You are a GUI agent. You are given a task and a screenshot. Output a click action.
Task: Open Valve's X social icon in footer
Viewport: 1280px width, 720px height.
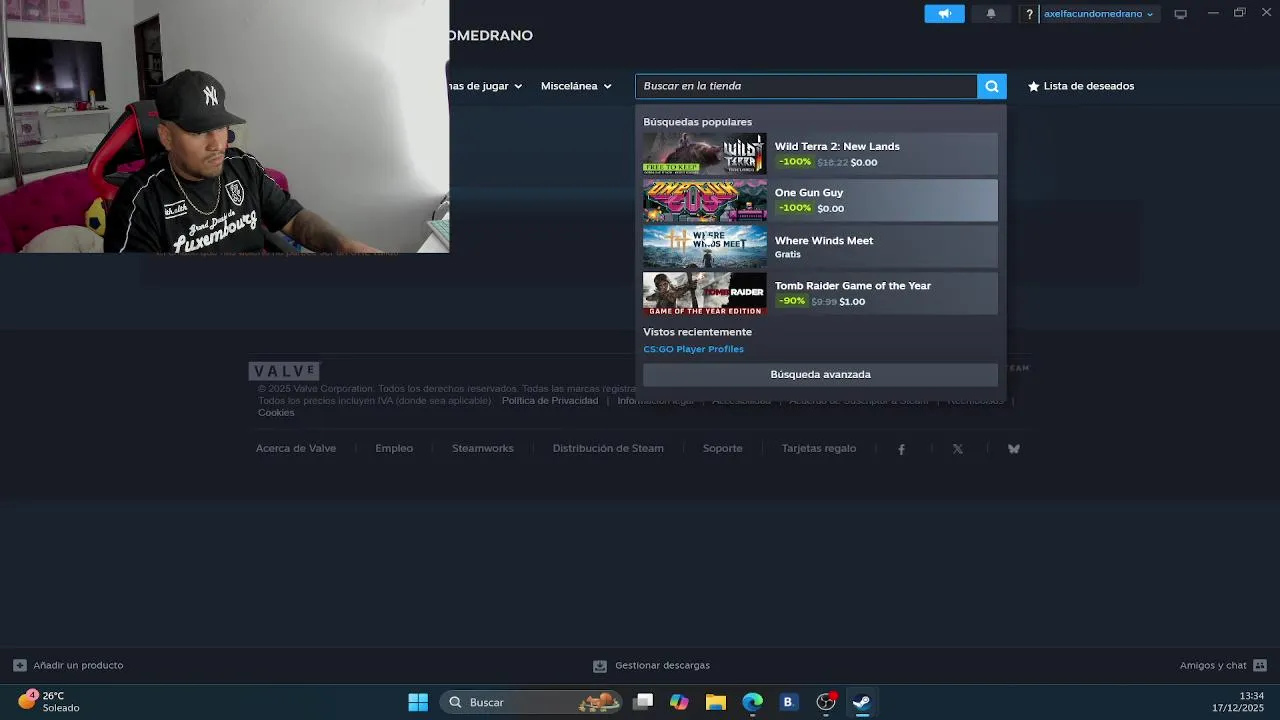coord(958,449)
